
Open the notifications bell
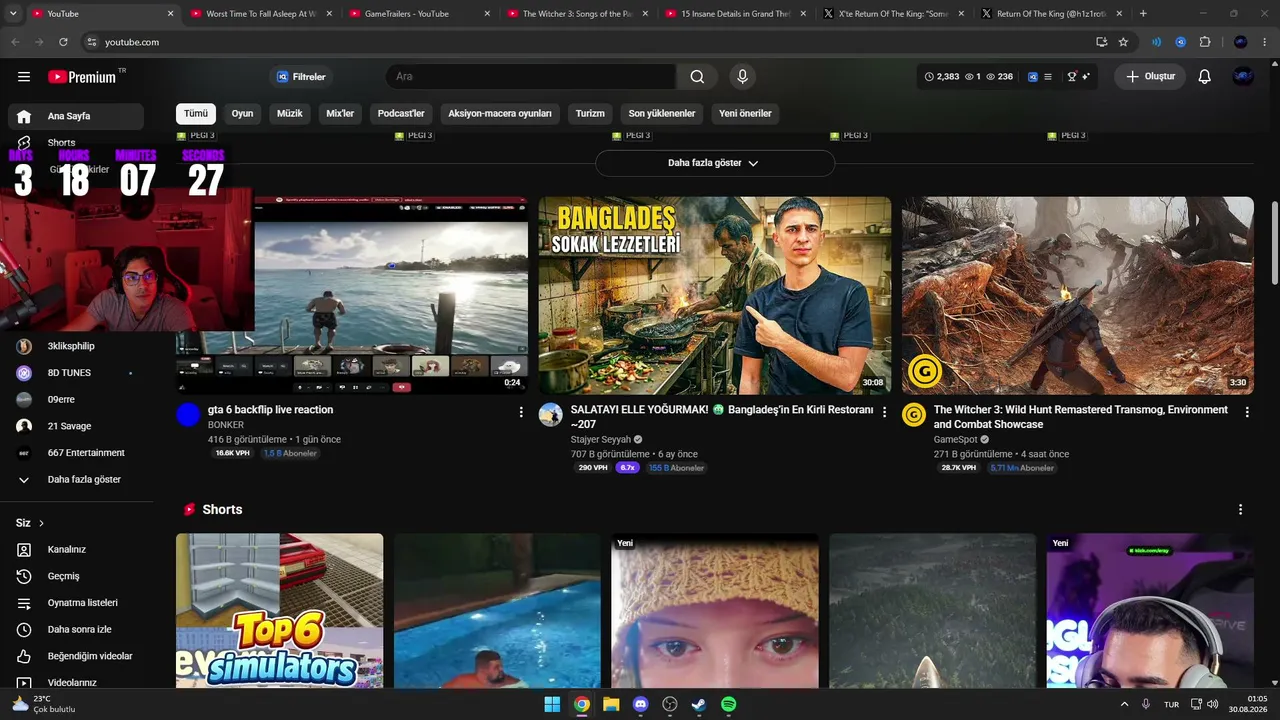coord(1204,77)
